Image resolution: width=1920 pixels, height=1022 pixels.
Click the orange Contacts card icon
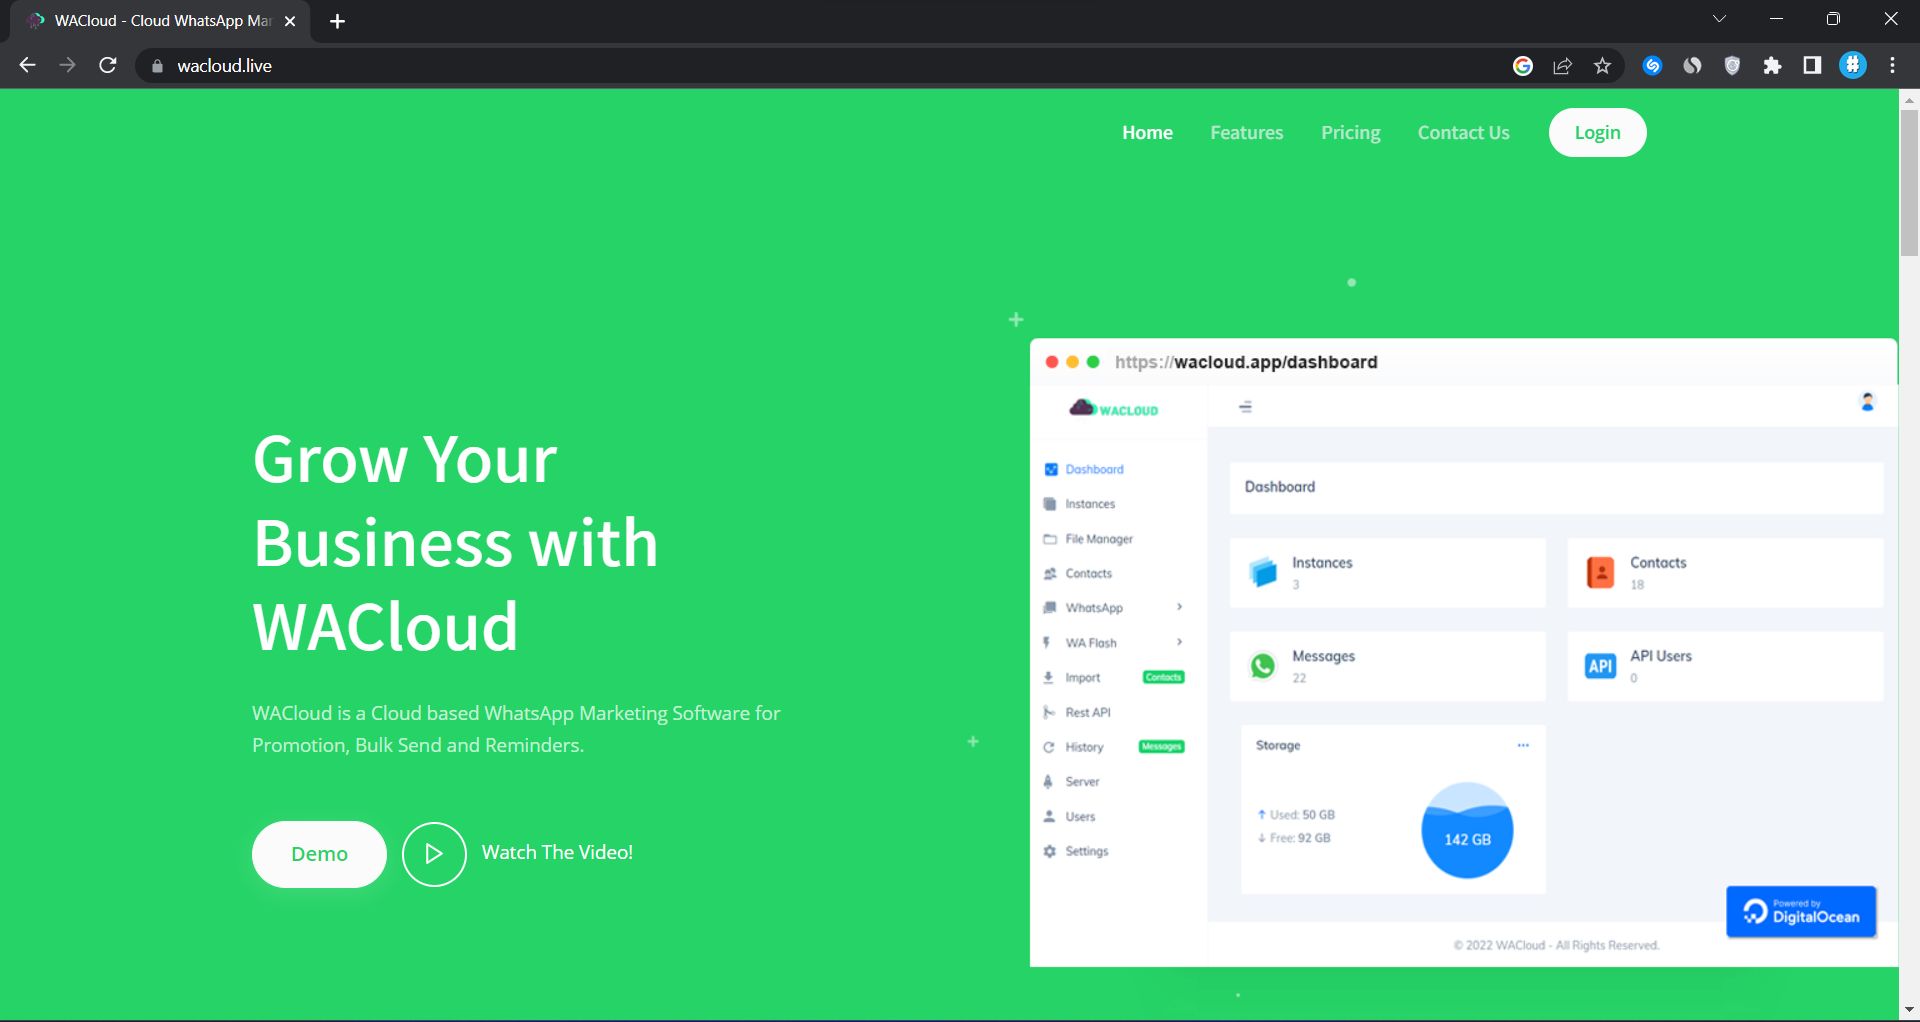pos(1600,572)
